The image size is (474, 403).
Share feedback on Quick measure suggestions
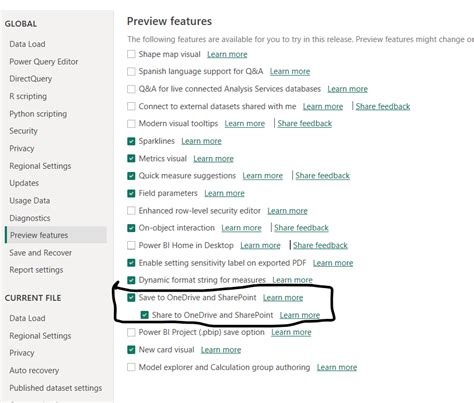point(322,176)
